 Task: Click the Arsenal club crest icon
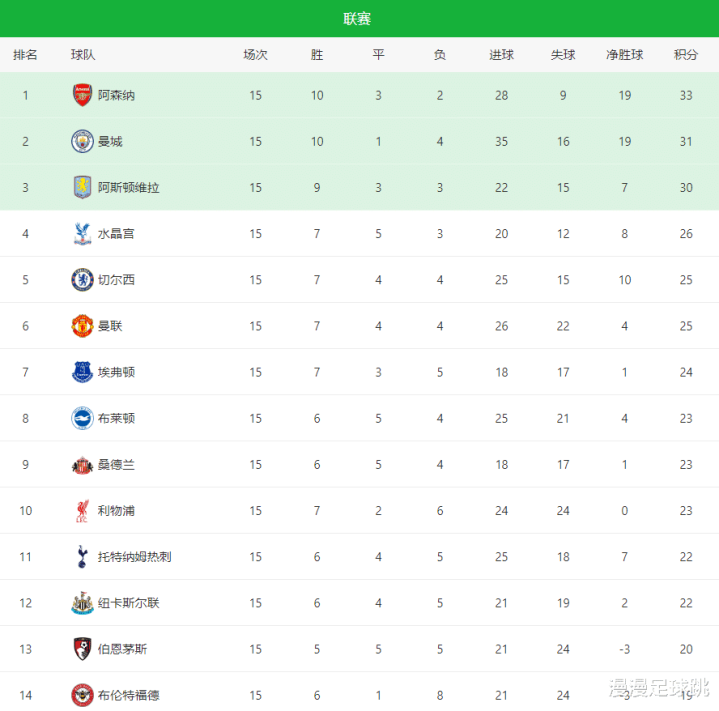[82, 95]
